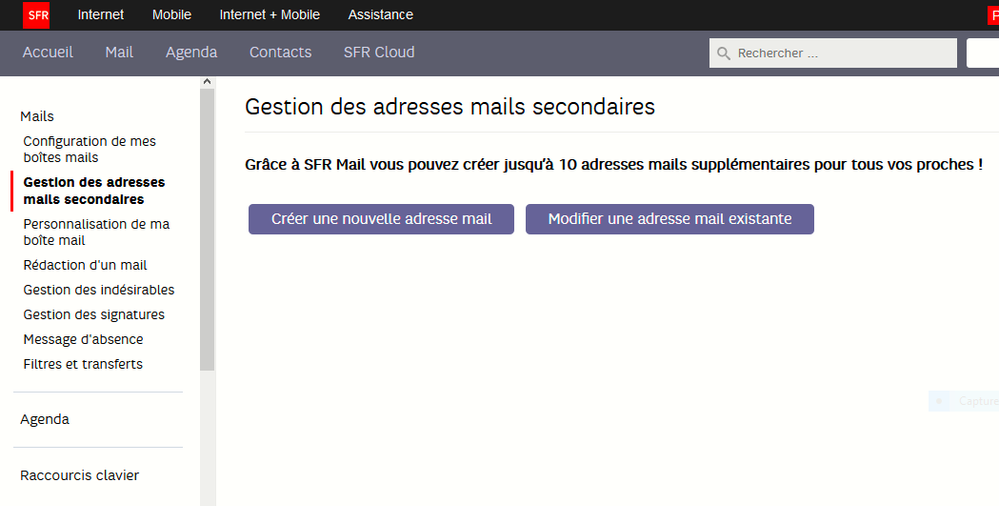Open the Internet + Mobile menu
This screenshot has width=999, height=506.
pos(270,15)
